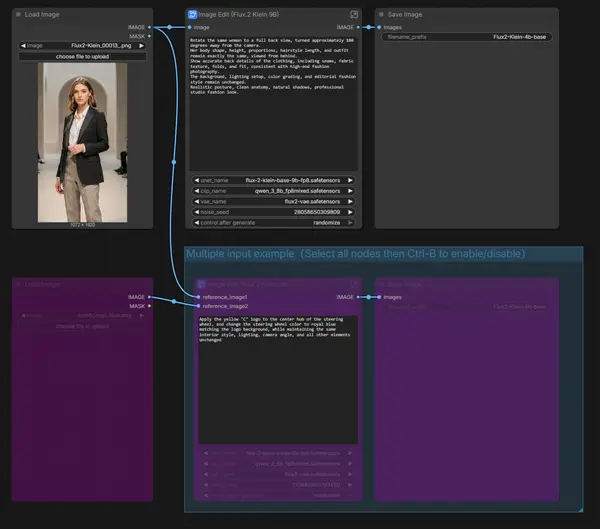
Task: Click MASK output port of top Load Image node
Action: [149, 36]
